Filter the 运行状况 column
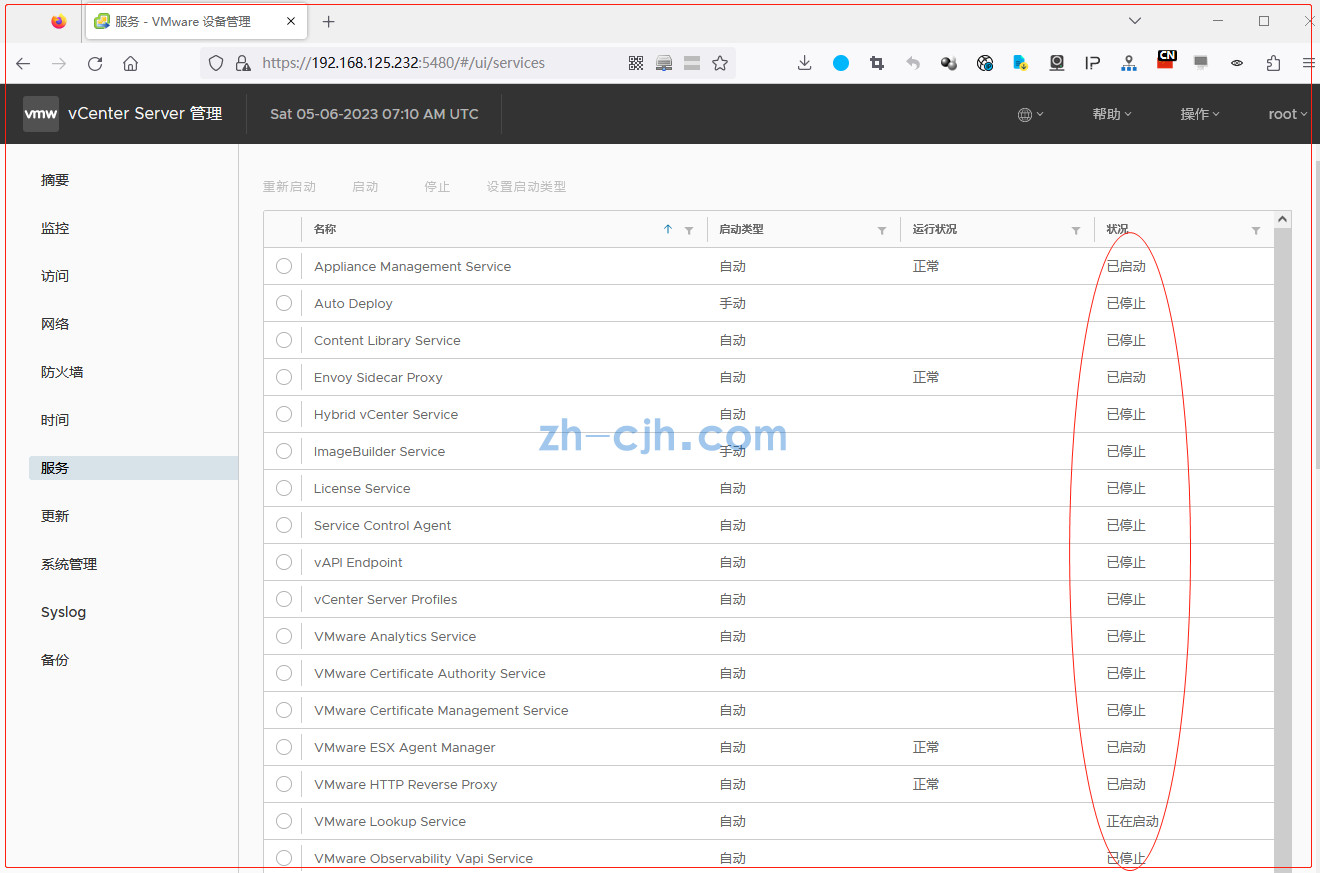 tap(1076, 230)
